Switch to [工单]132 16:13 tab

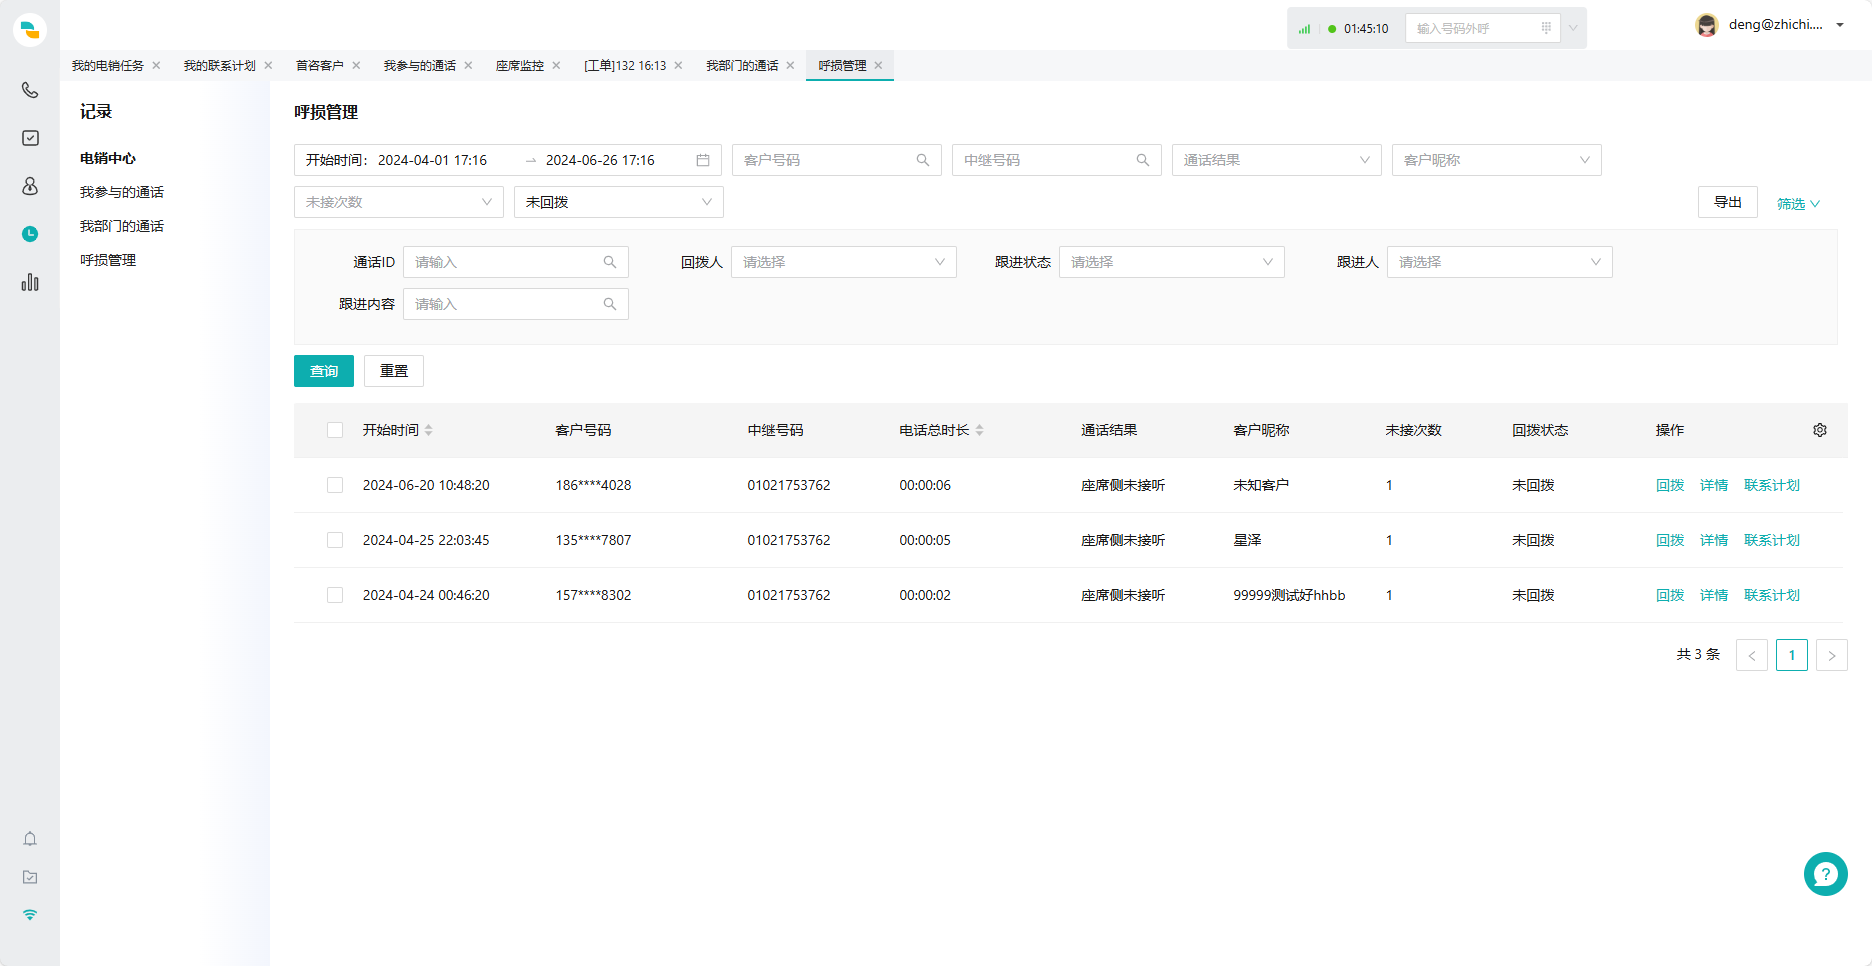click(625, 66)
